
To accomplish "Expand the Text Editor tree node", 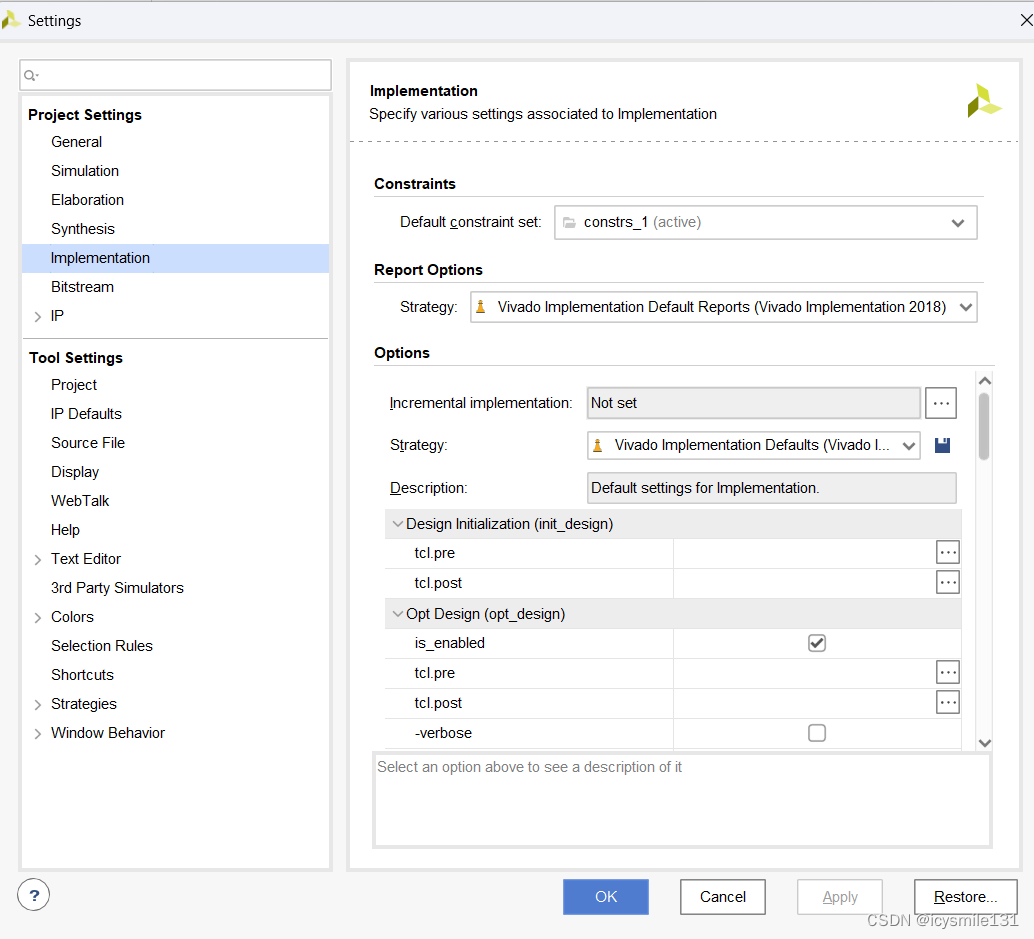I will tap(38, 559).
